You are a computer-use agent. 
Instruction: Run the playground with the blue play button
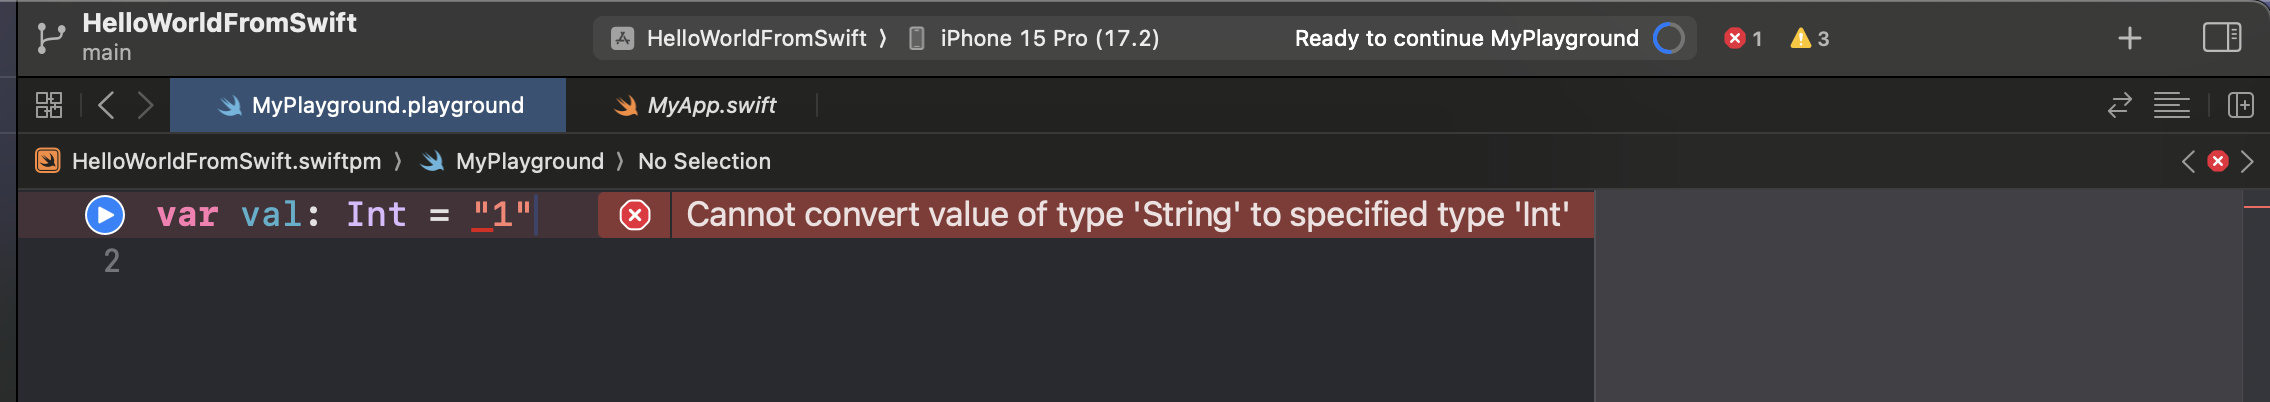(105, 215)
